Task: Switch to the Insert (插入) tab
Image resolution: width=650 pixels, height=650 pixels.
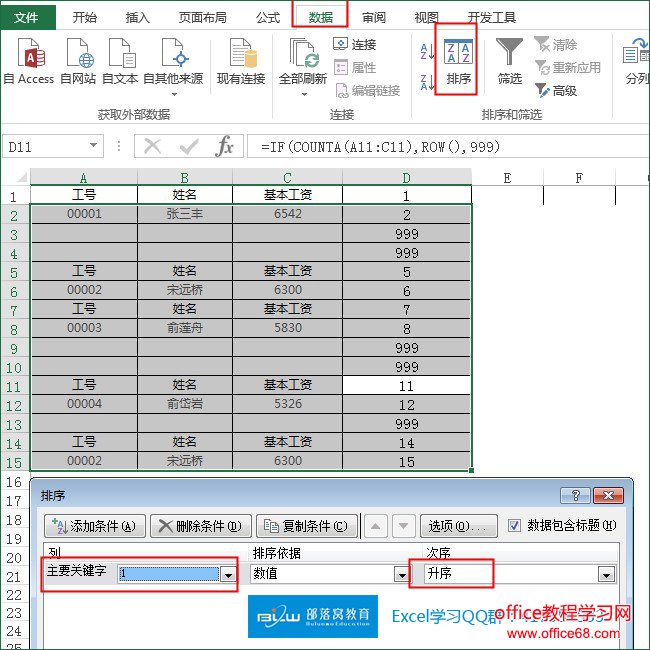Action: (138, 17)
